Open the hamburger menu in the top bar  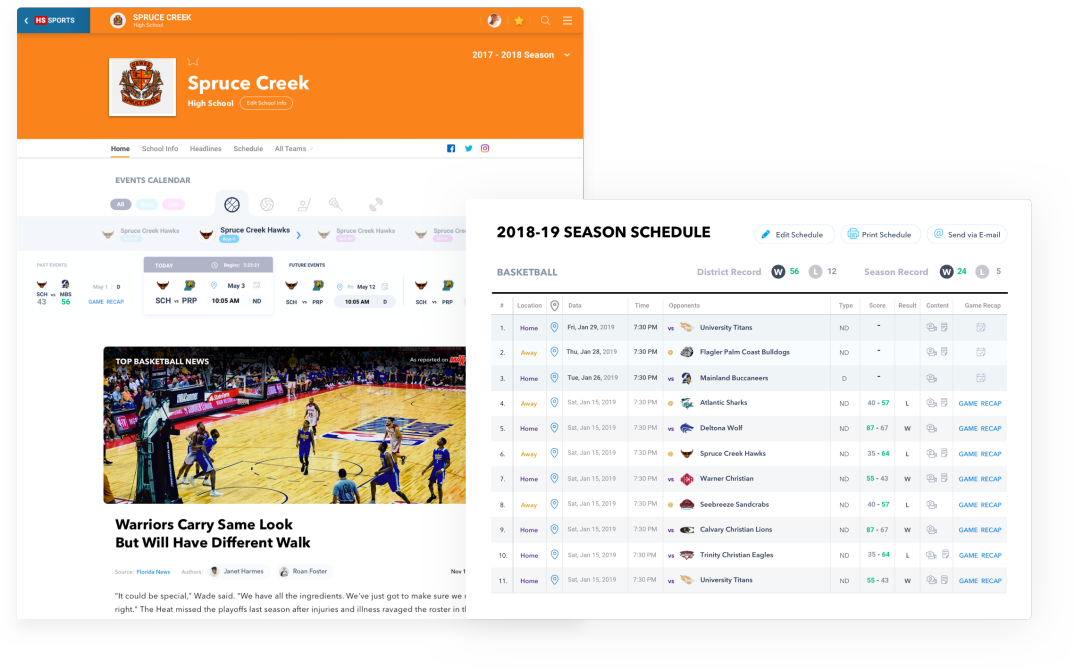(x=567, y=20)
